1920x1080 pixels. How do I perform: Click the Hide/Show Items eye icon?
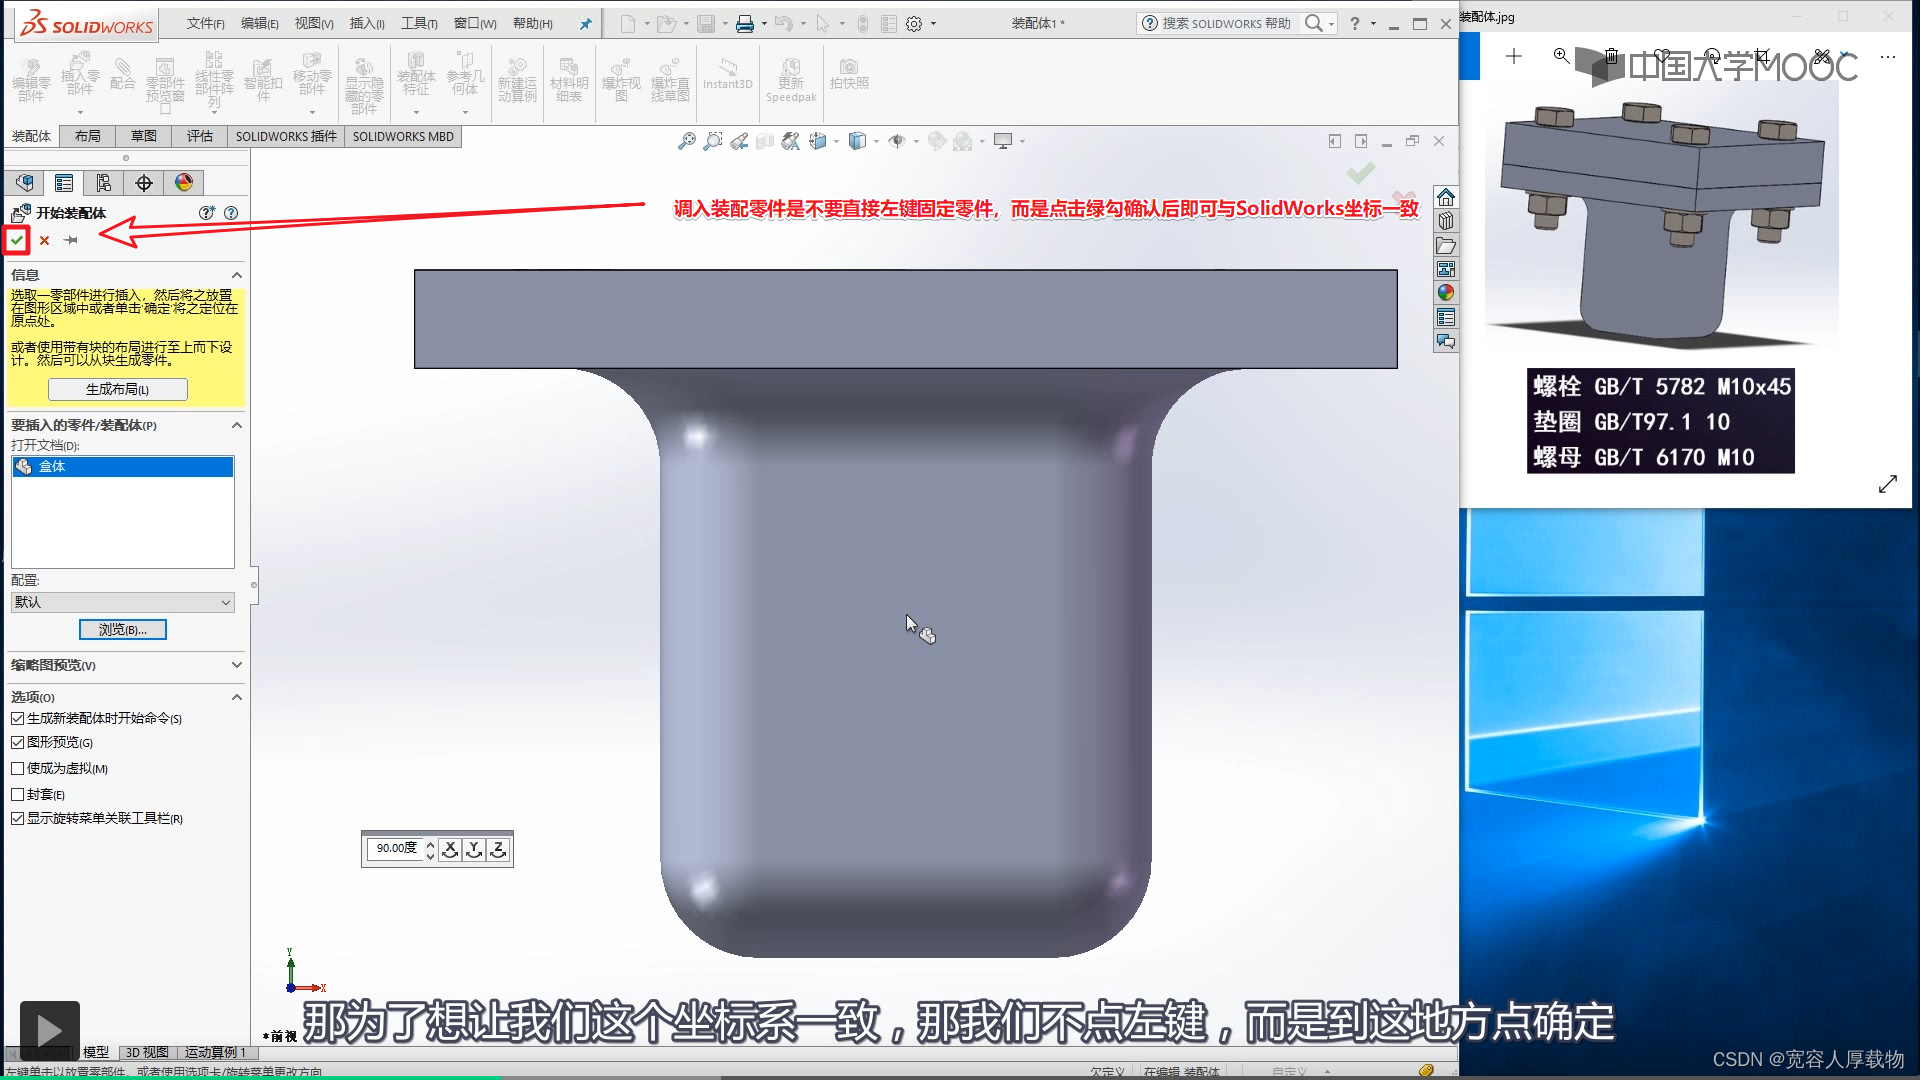pyautogui.click(x=897, y=141)
